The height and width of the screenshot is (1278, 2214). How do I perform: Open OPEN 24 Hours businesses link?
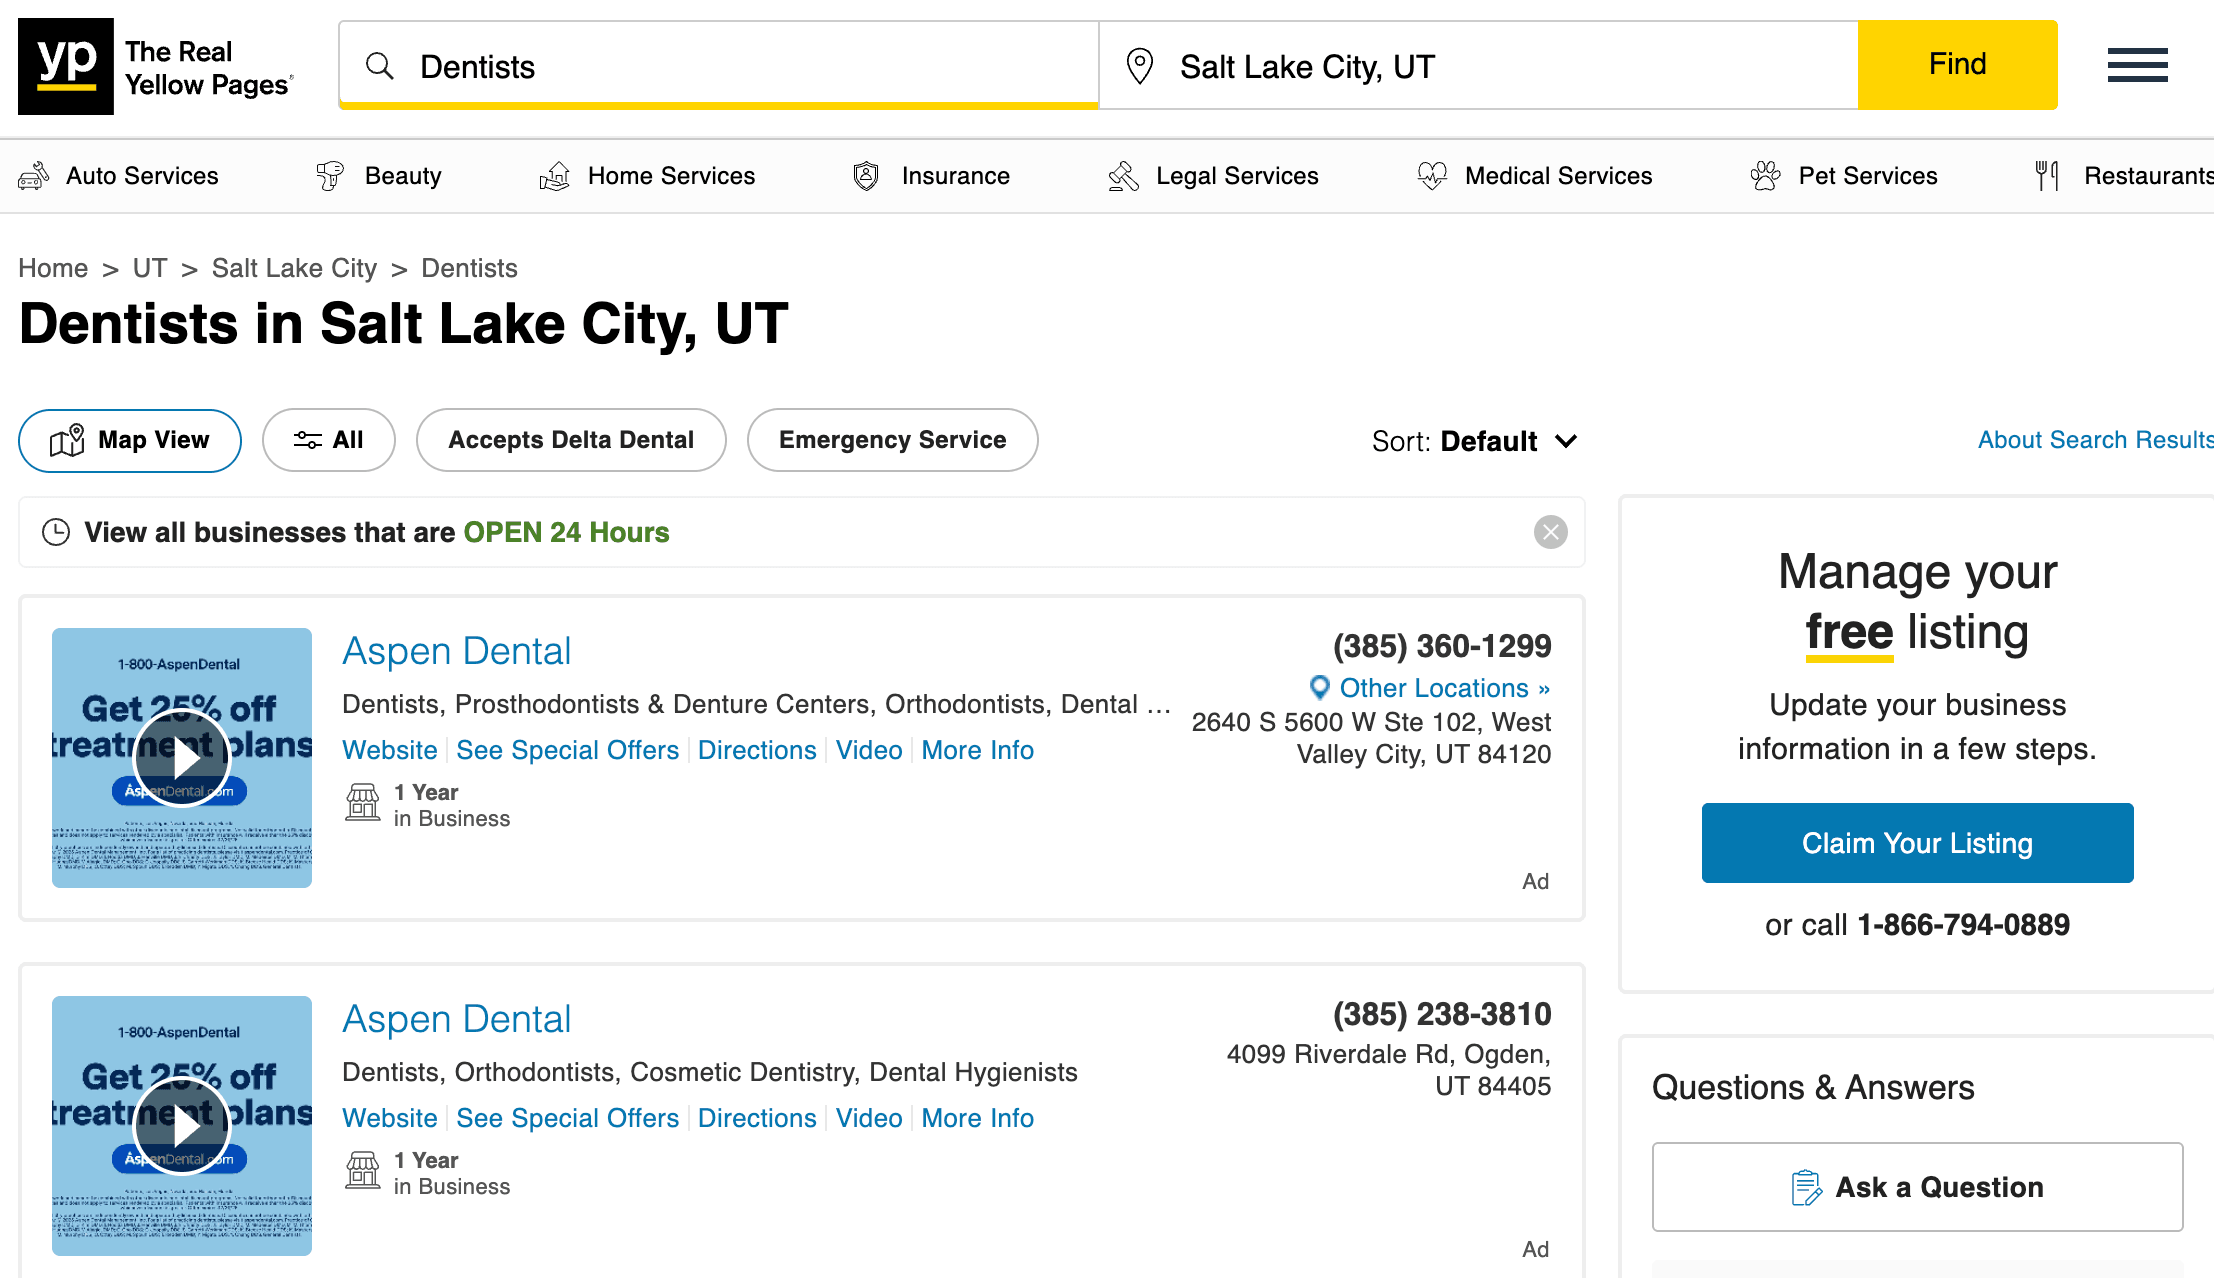(566, 532)
